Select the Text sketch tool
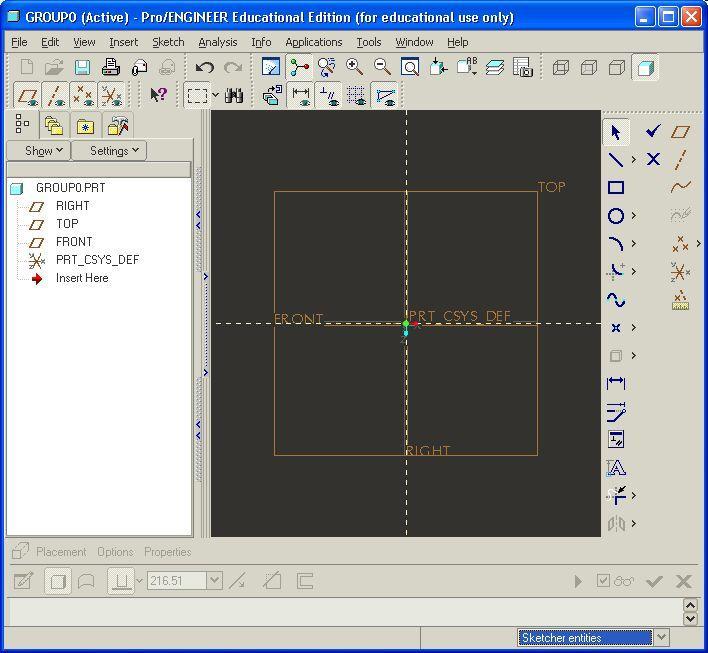 [x=616, y=467]
